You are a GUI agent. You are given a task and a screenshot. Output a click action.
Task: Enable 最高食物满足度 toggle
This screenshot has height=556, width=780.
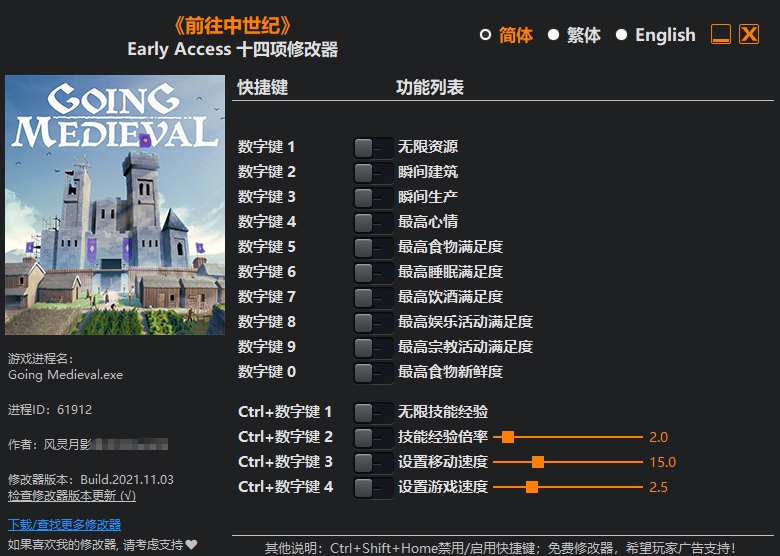373,247
